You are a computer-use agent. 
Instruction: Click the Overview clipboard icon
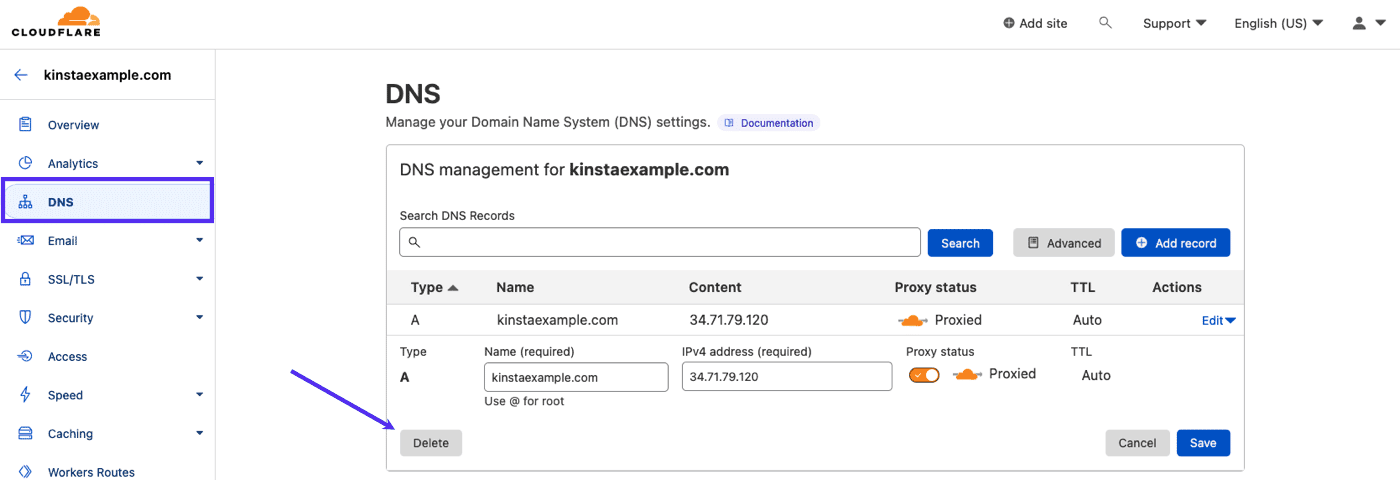point(25,124)
